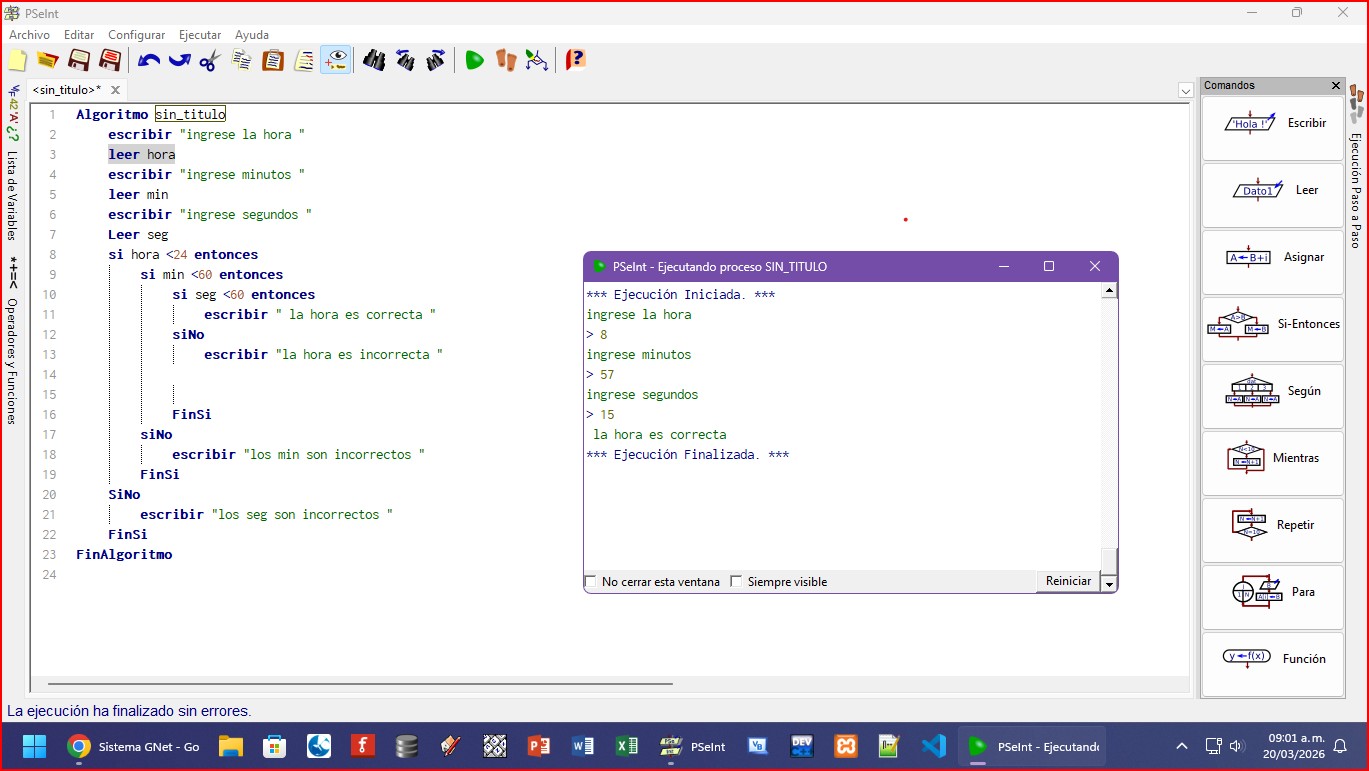Open the Find binoculars icon

coord(374,60)
